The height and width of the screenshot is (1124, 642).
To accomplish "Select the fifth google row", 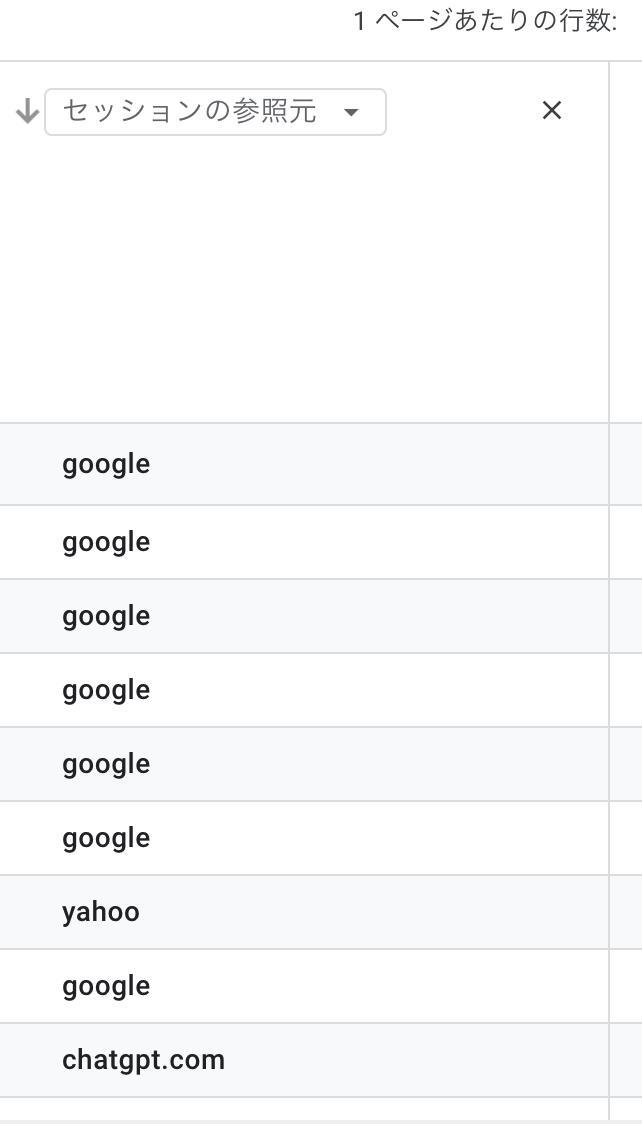I will pyautogui.click(x=304, y=763).
